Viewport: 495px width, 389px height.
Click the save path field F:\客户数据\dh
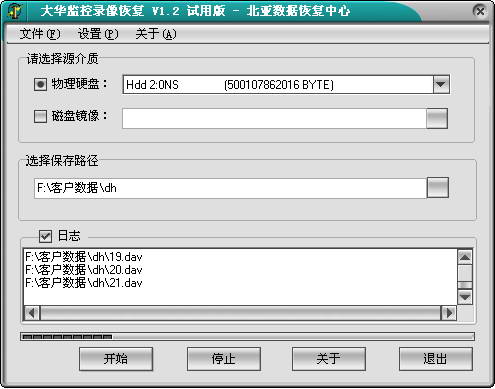230,188
